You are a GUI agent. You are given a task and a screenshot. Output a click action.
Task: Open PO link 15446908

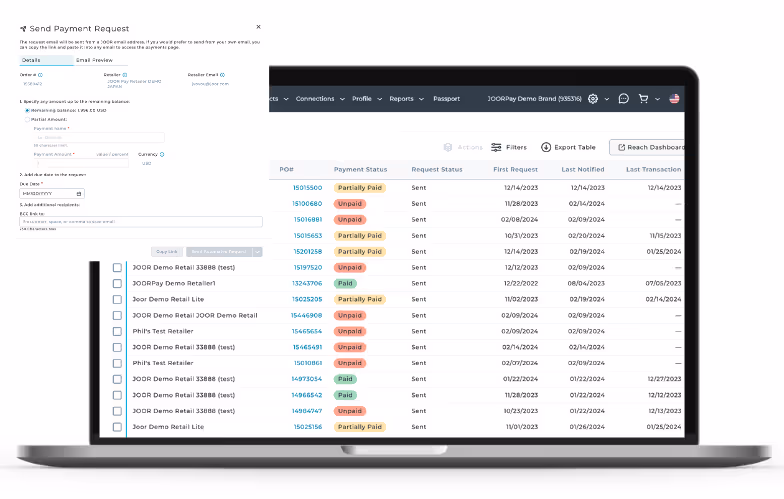(306, 316)
